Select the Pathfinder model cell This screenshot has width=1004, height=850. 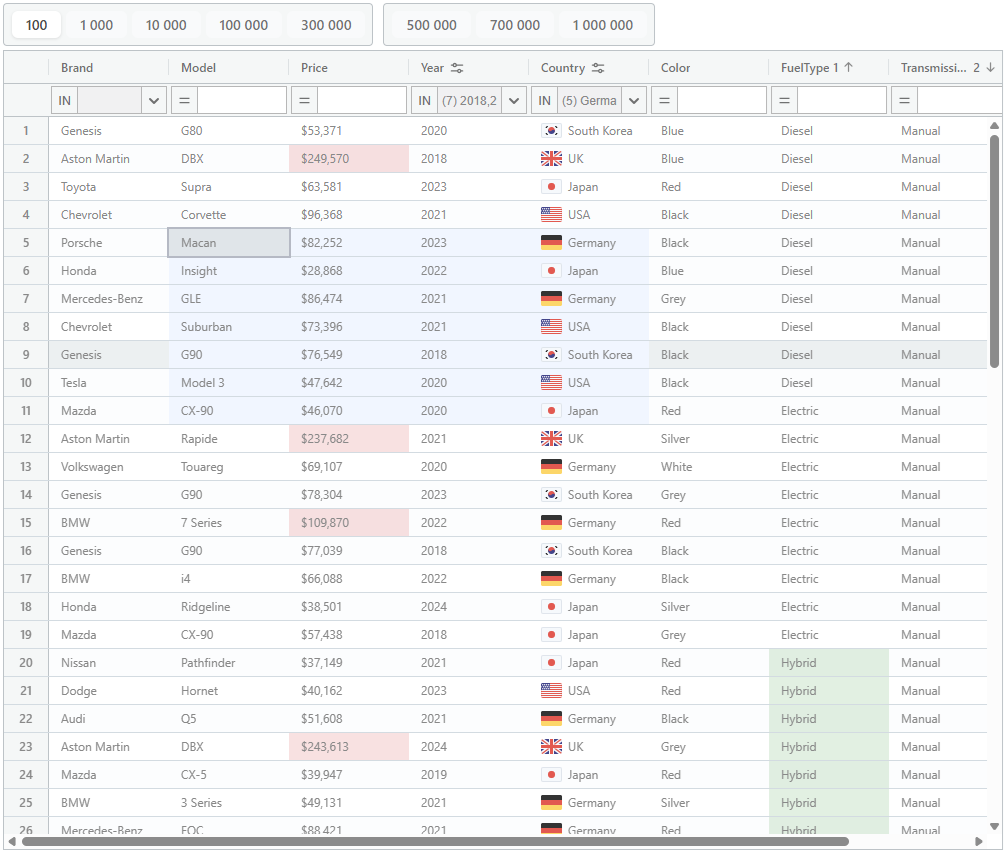pyautogui.click(x=229, y=663)
